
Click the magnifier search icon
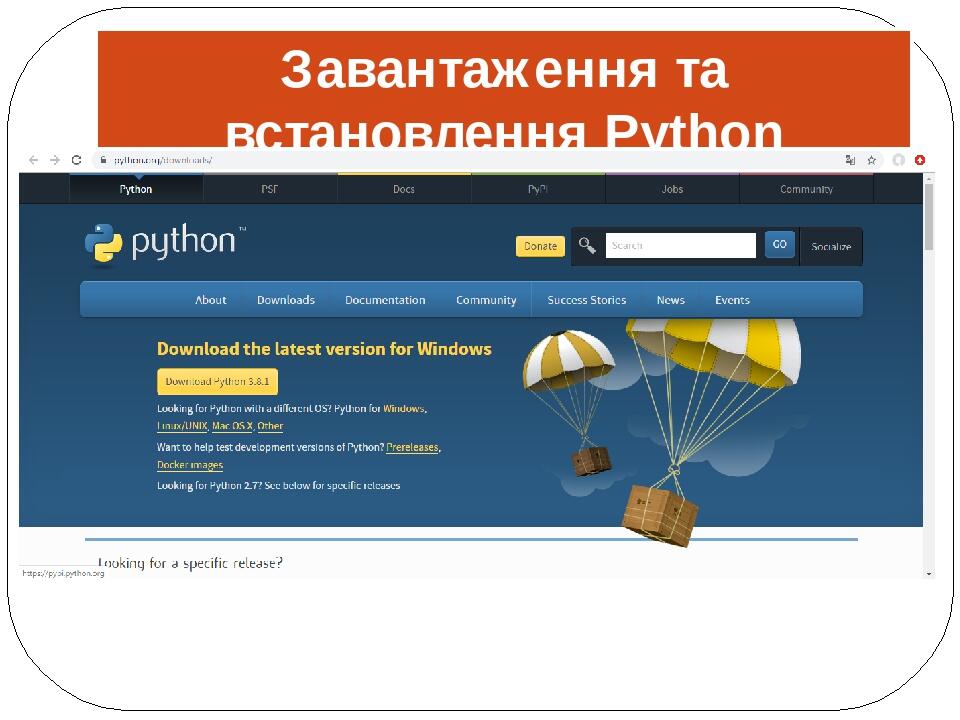click(586, 245)
